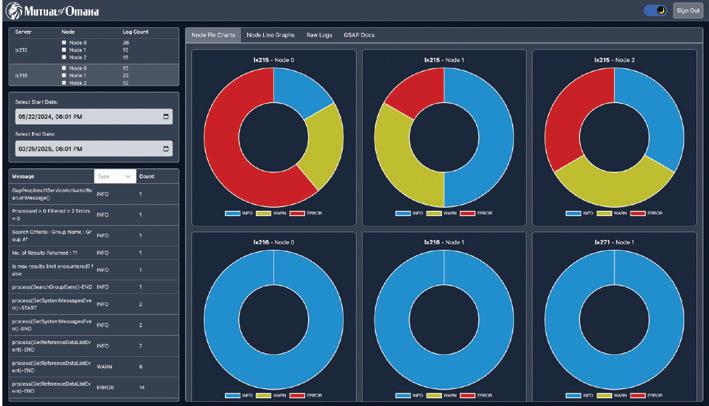The height and width of the screenshot is (406, 709).
Task: Open the Start Date calendar picker icon
Action: click(165, 117)
